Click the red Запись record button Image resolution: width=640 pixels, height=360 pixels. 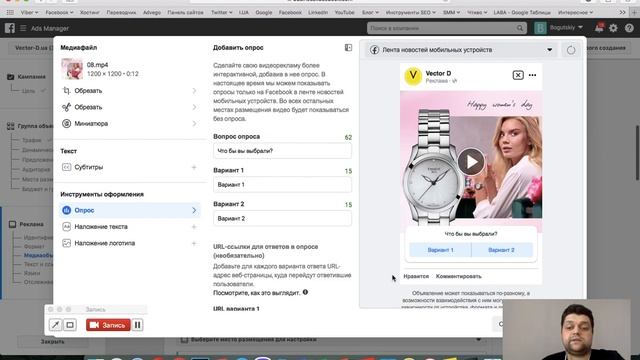(108, 325)
